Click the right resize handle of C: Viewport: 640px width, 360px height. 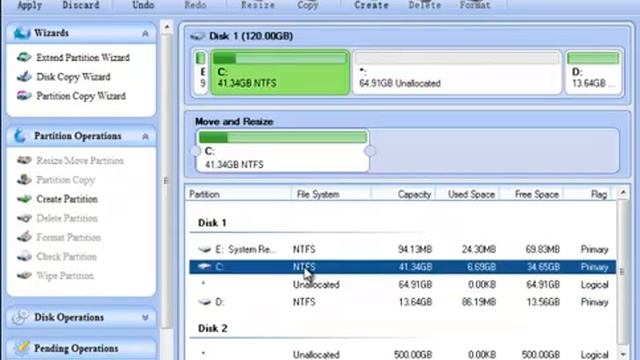[370, 151]
